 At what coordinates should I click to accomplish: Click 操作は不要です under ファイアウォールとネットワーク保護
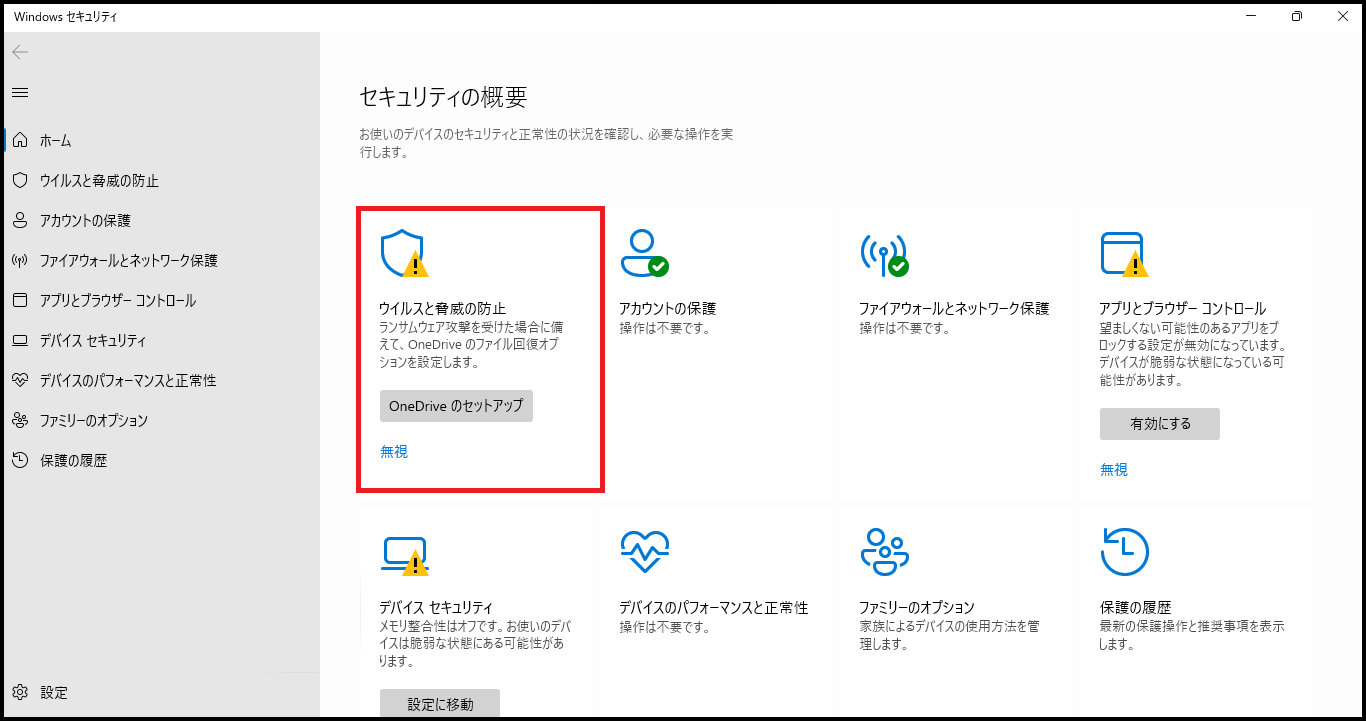pyautogui.click(x=905, y=328)
